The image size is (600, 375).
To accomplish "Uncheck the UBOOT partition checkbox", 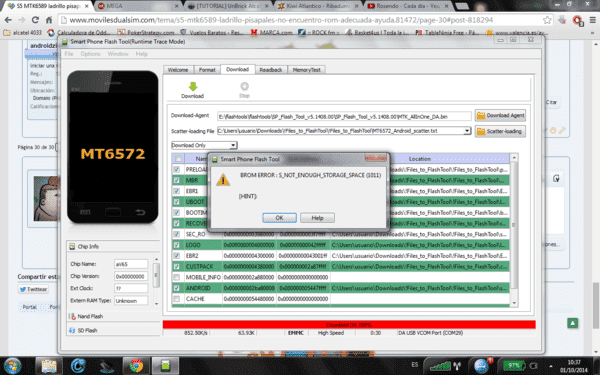I will pyautogui.click(x=176, y=201).
